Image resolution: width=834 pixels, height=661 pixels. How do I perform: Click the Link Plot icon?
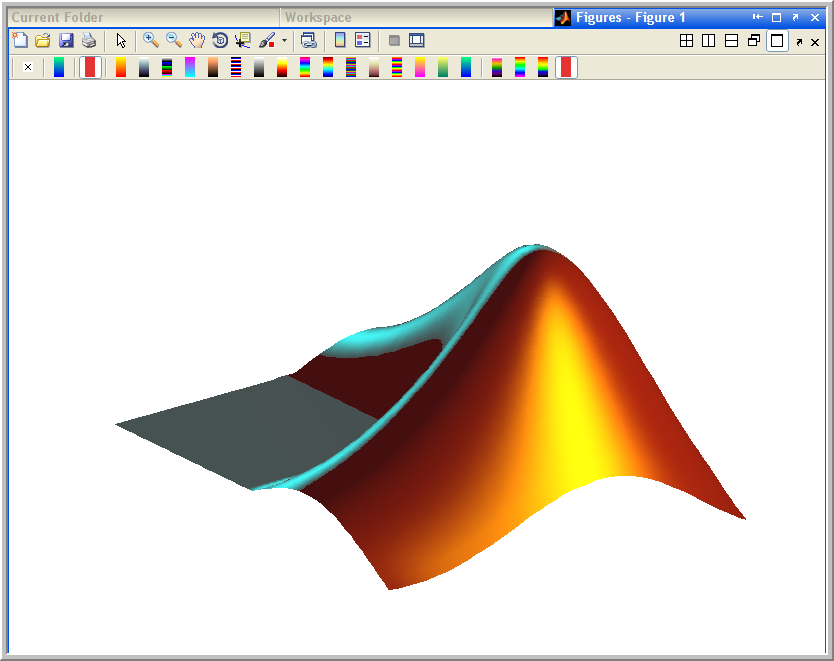309,40
